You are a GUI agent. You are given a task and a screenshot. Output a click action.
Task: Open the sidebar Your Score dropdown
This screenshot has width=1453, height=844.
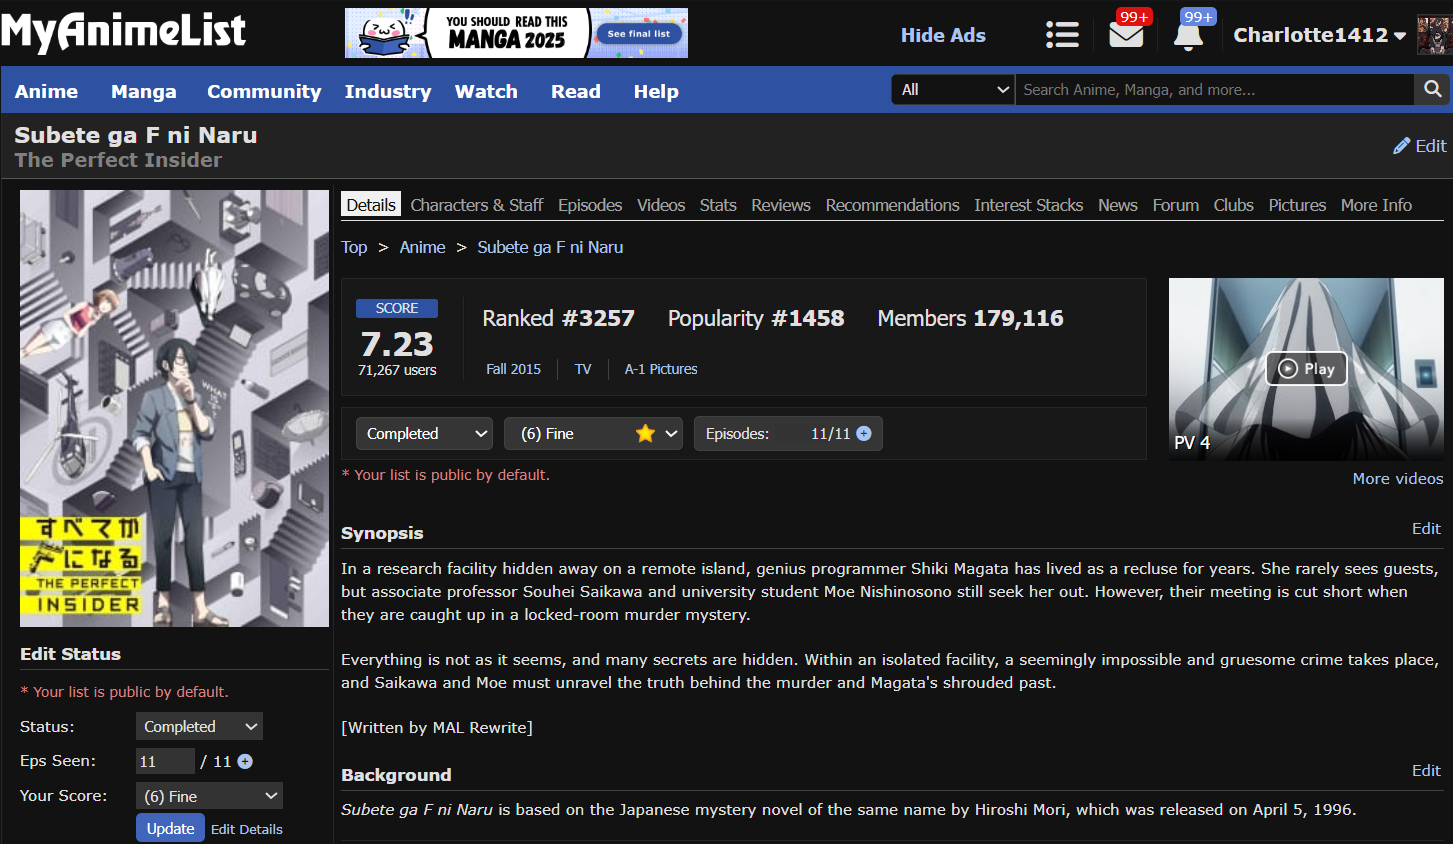(209, 796)
